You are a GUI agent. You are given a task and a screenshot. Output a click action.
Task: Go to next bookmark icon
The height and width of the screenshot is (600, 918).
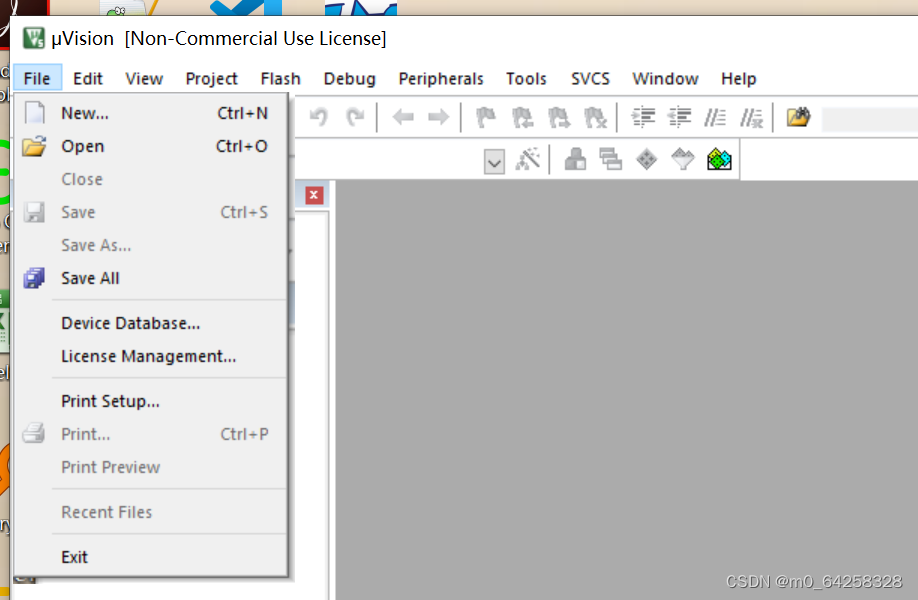(559, 117)
